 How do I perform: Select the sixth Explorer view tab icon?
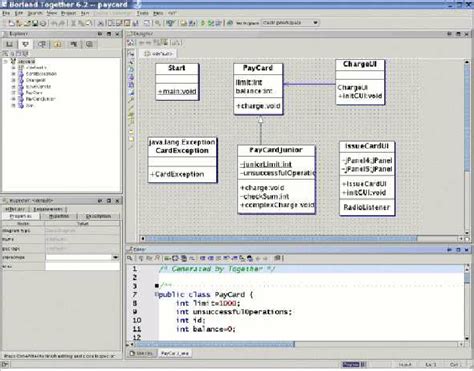coord(89,44)
